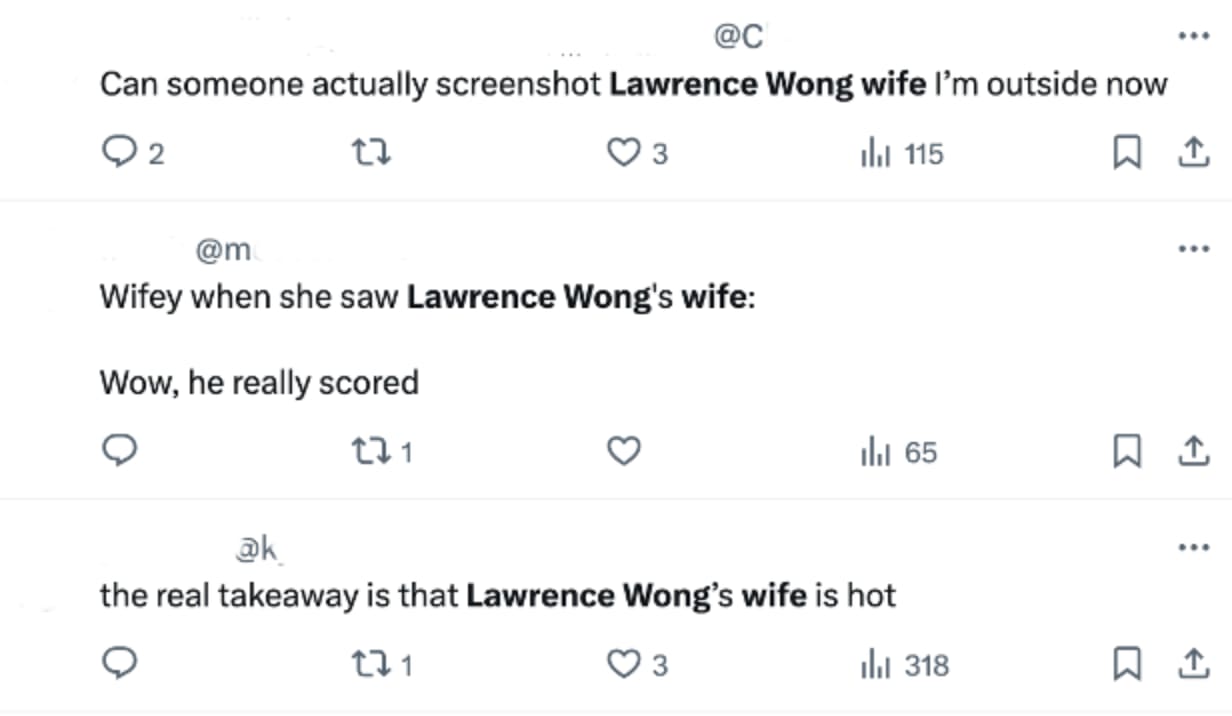Reply to the 'real takeaway' tweet
The width and height of the screenshot is (1232, 716).
[x=119, y=664]
